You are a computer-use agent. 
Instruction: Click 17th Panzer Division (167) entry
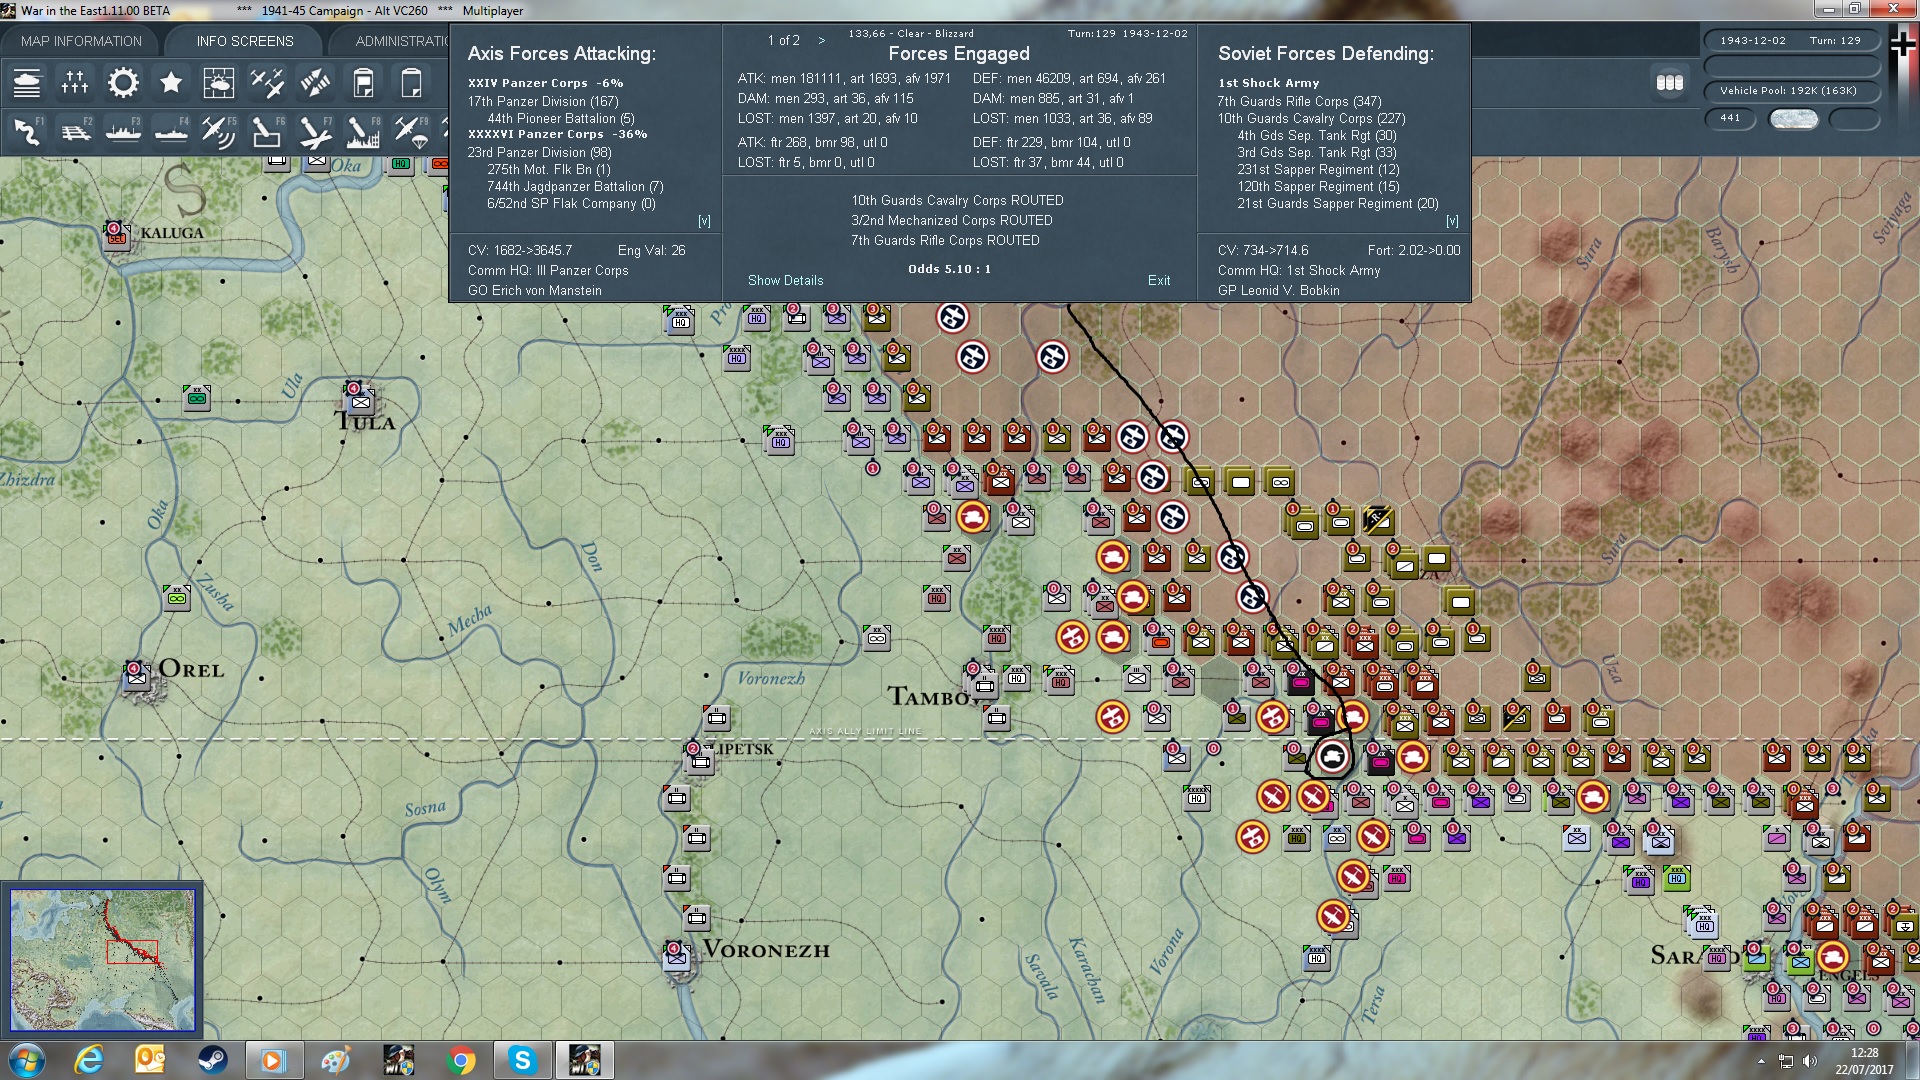point(543,101)
